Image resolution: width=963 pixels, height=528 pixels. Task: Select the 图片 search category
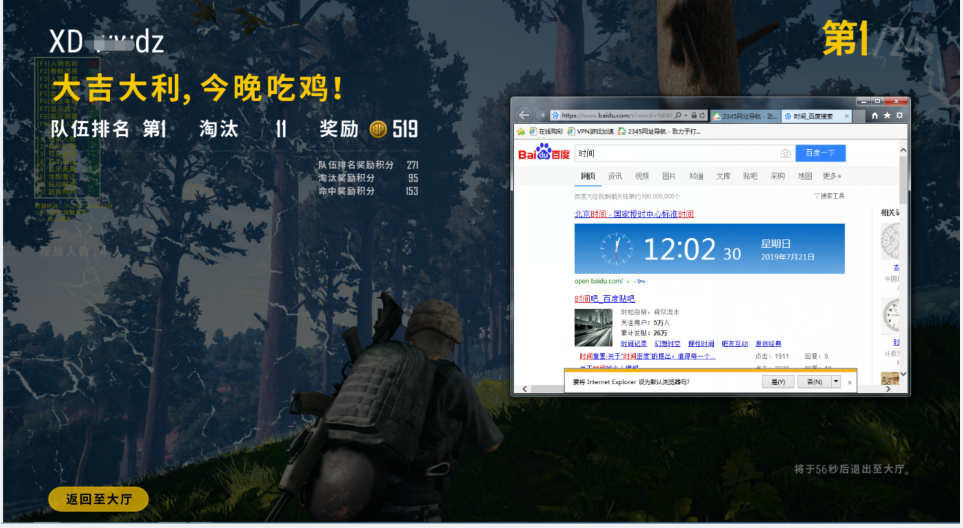pyautogui.click(x=669, y=176)
